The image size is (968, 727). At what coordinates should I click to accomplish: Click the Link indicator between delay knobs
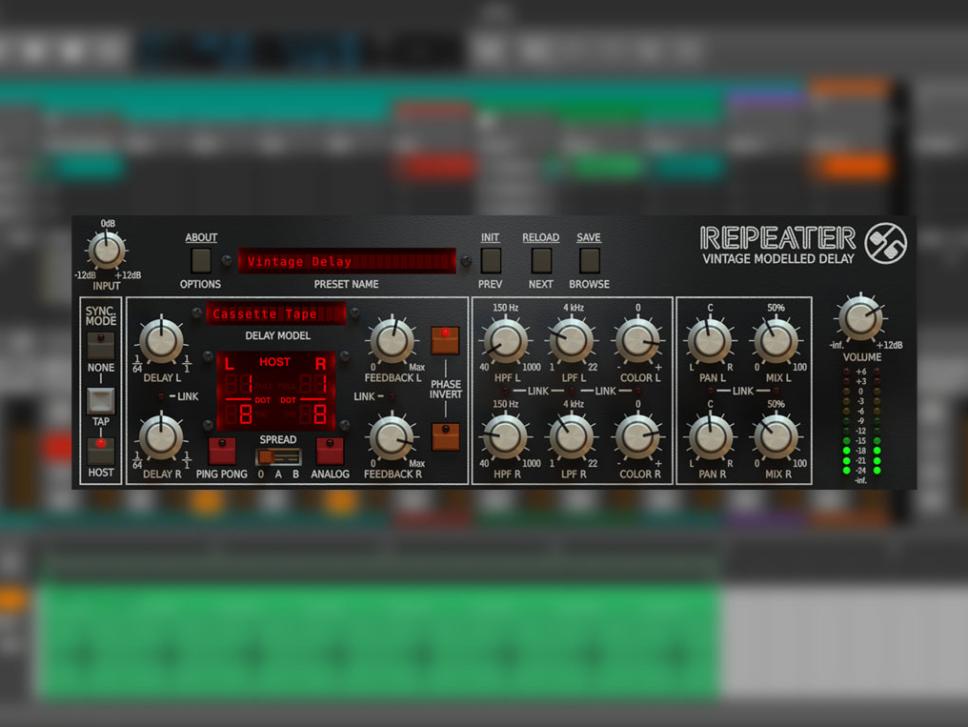tap(159, 397)
